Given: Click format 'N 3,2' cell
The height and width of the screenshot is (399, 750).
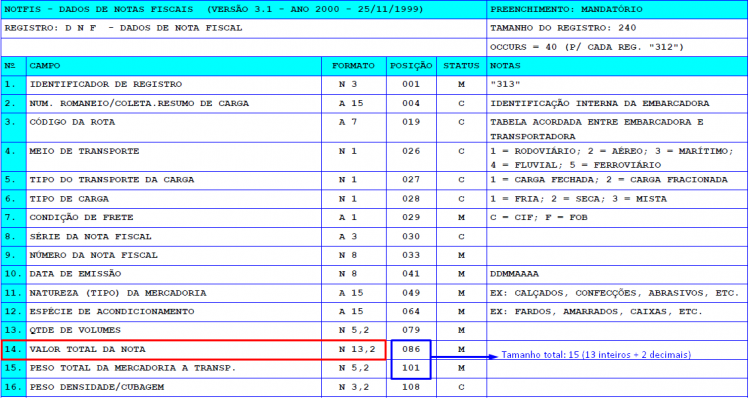Looking at the screenshot, I should pyautogui.click(x=354, y=388).
